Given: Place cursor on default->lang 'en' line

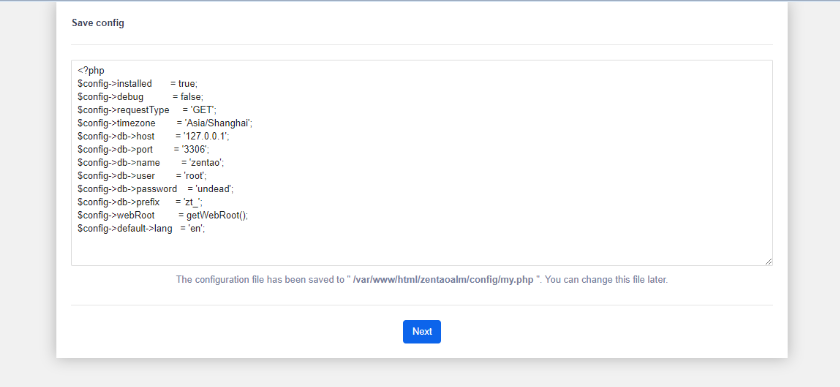Looking at the screenshot, I should click(141, 228).
